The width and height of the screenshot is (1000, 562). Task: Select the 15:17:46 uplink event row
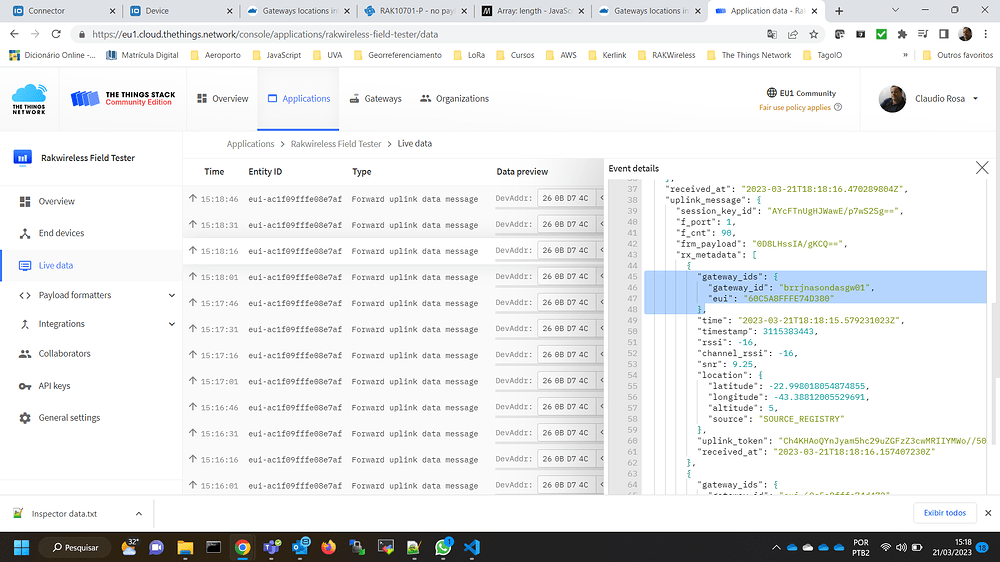click(x=393, y=303)
